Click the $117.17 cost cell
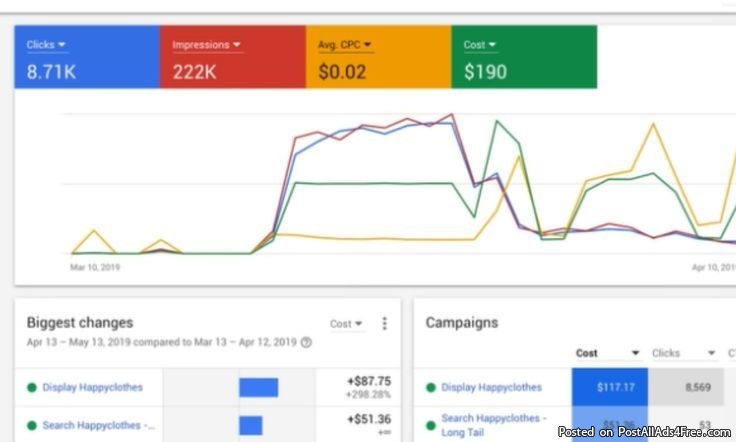This screenshot has height=442, width=736. [609, 387]
